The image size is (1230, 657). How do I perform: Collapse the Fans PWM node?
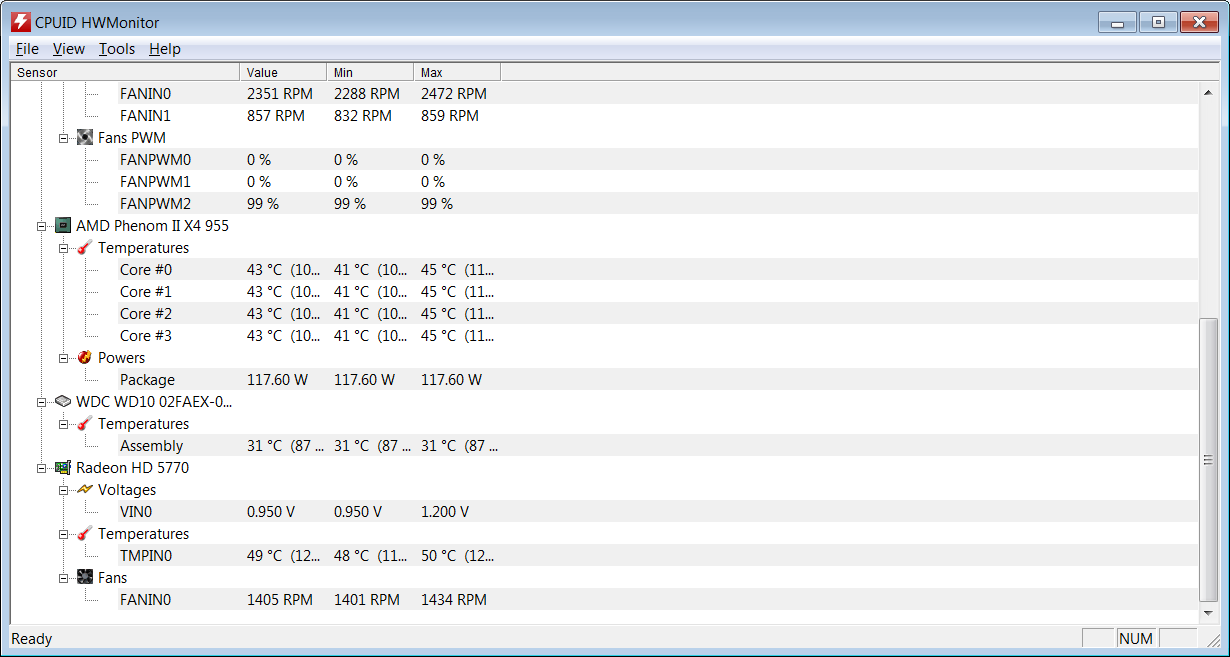point(63,138)
